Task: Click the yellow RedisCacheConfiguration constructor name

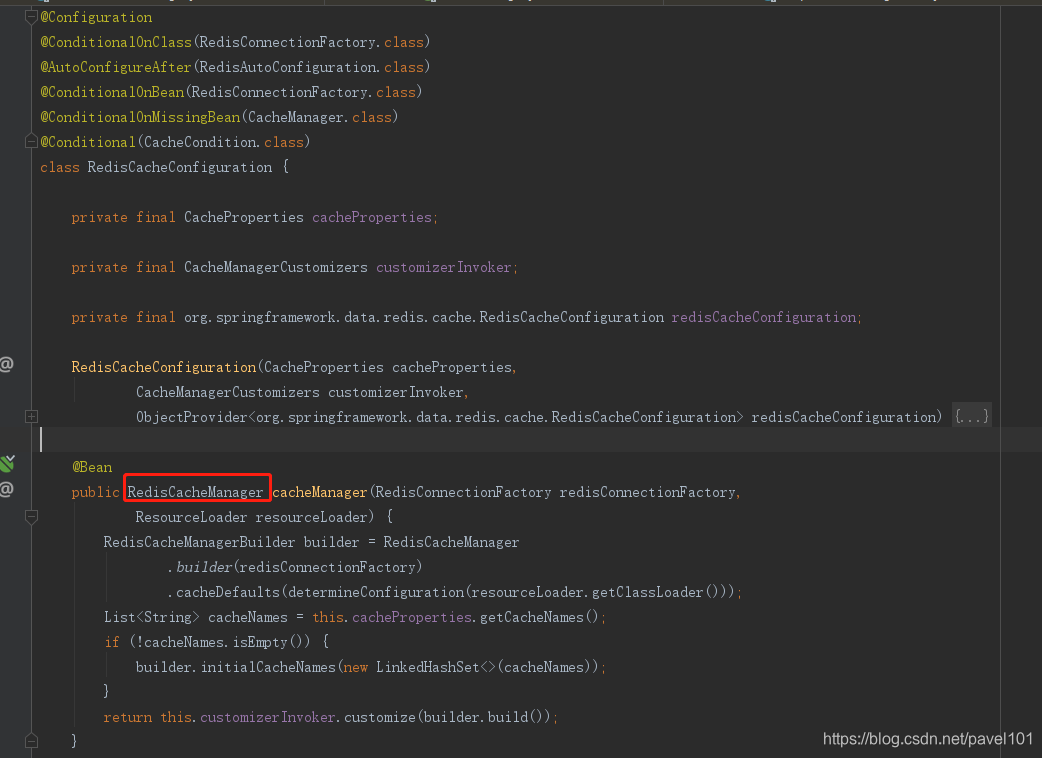Action: pos(163,367)
